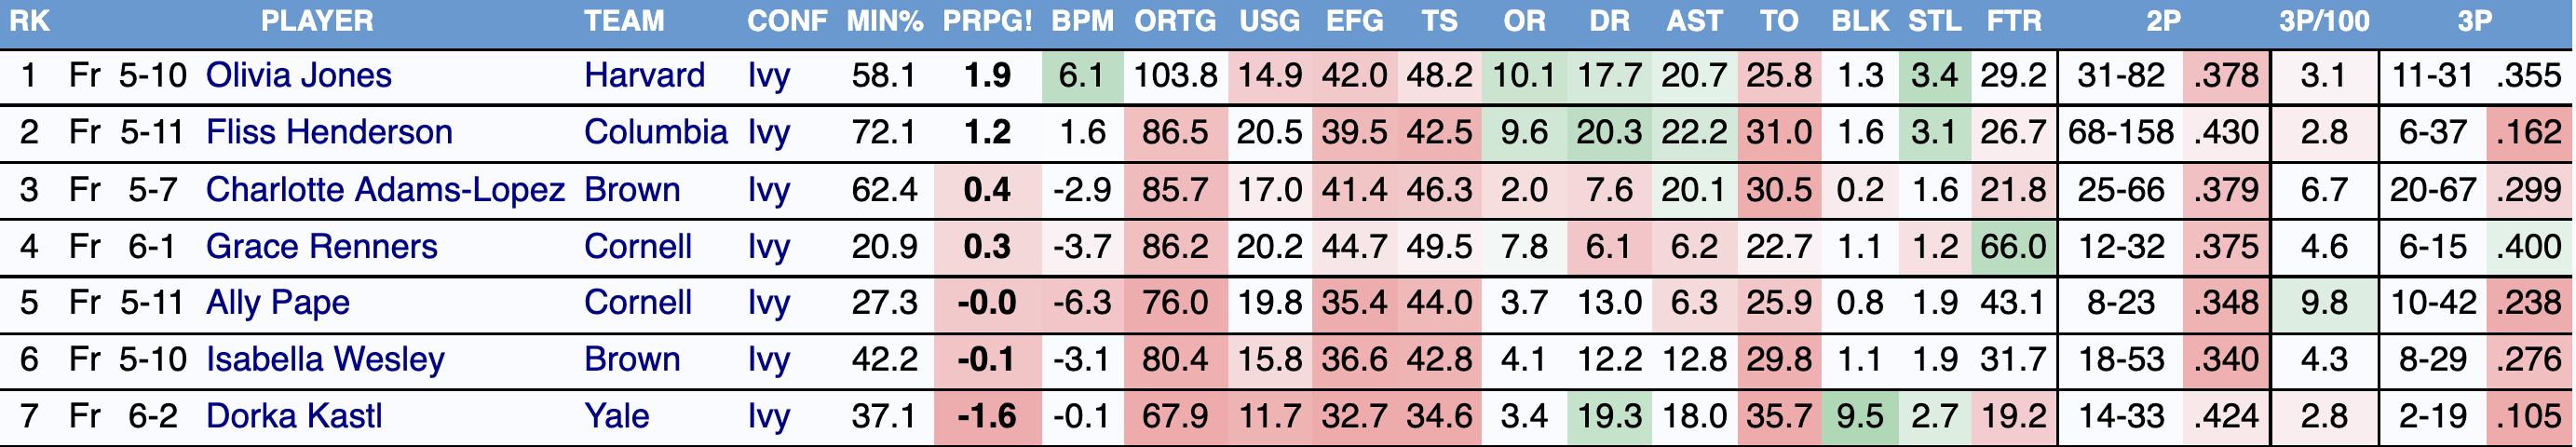Click the EFG column header

[1354, 22]
